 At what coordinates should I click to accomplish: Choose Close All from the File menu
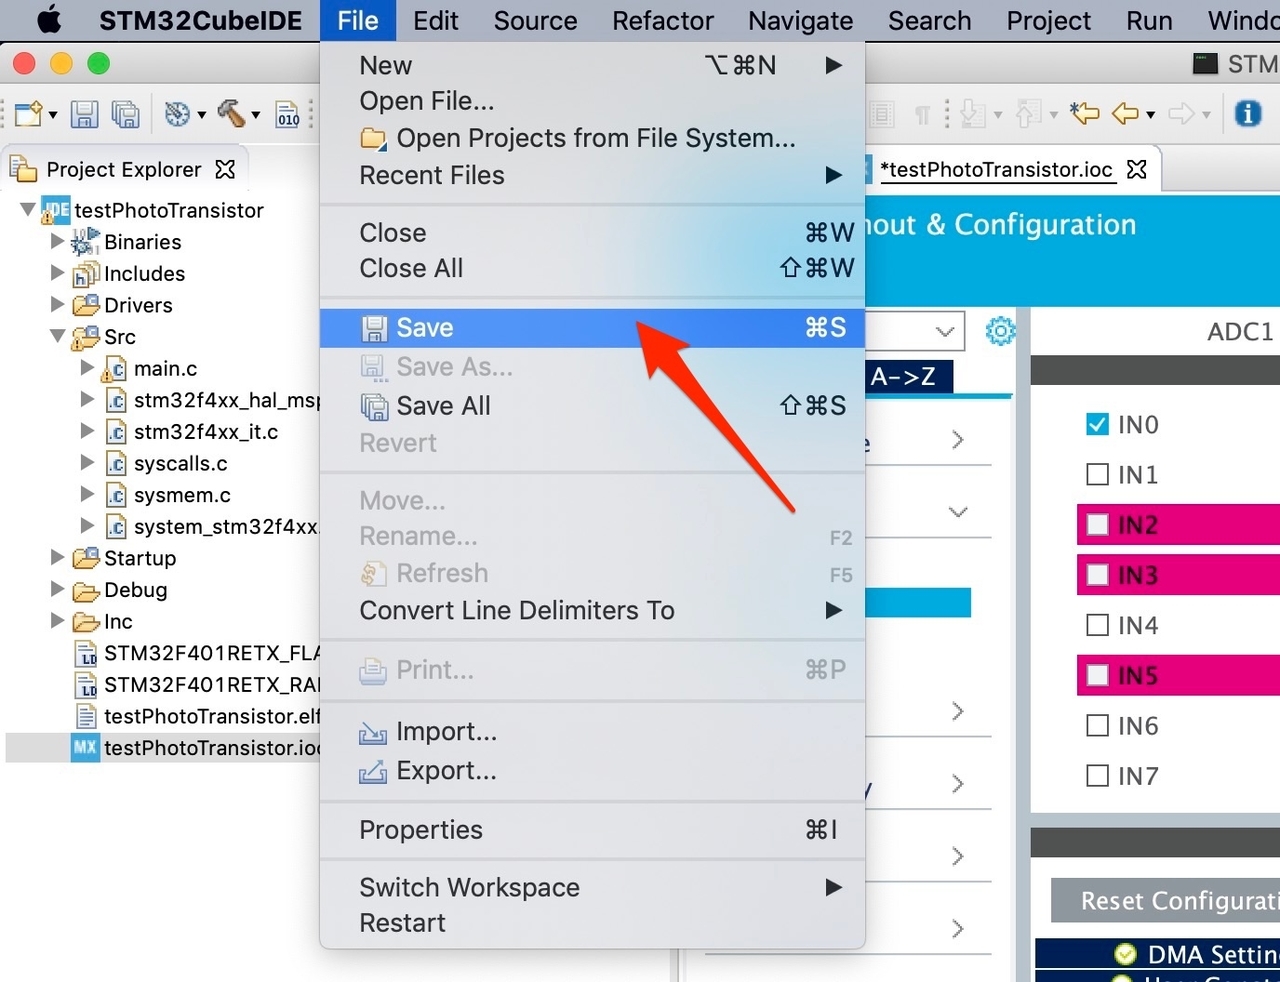(592, 268)
